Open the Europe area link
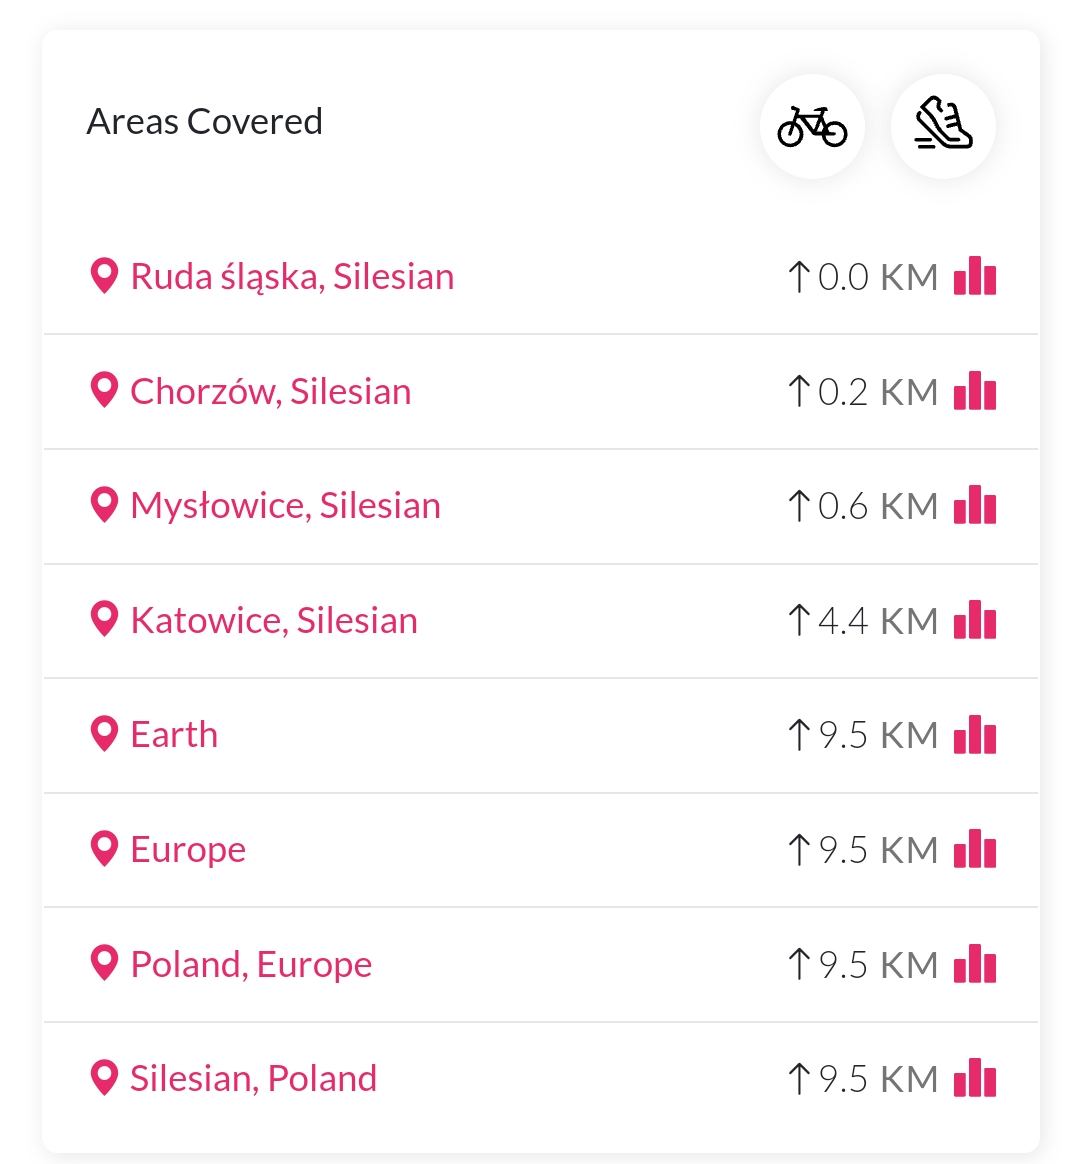Screen dimensions: 1079x1164 (x=188, y=850)
